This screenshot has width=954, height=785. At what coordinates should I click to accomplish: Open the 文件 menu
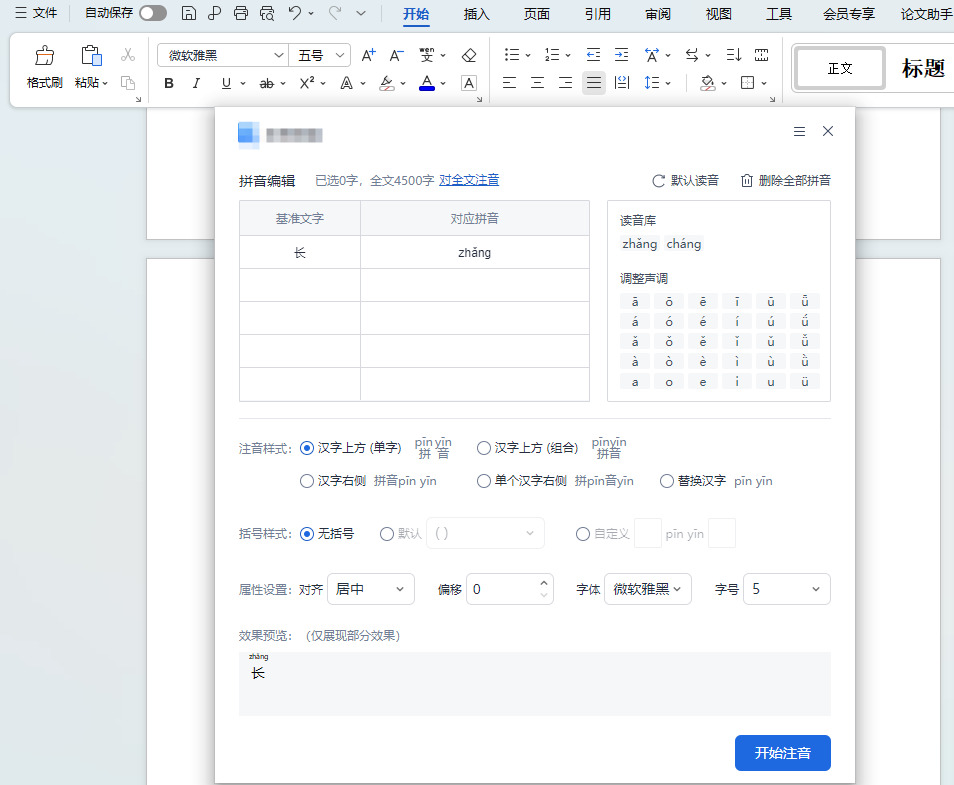[x=37, y=13]
